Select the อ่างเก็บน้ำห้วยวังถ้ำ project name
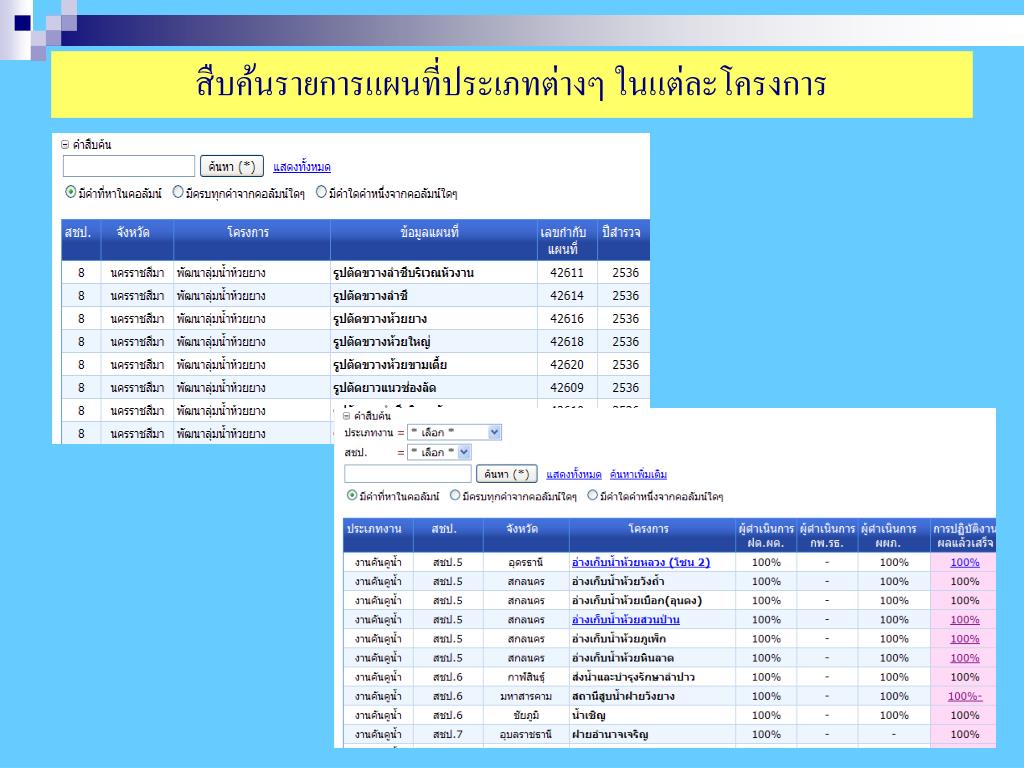The image size is (1024, 768). (618, 581)
